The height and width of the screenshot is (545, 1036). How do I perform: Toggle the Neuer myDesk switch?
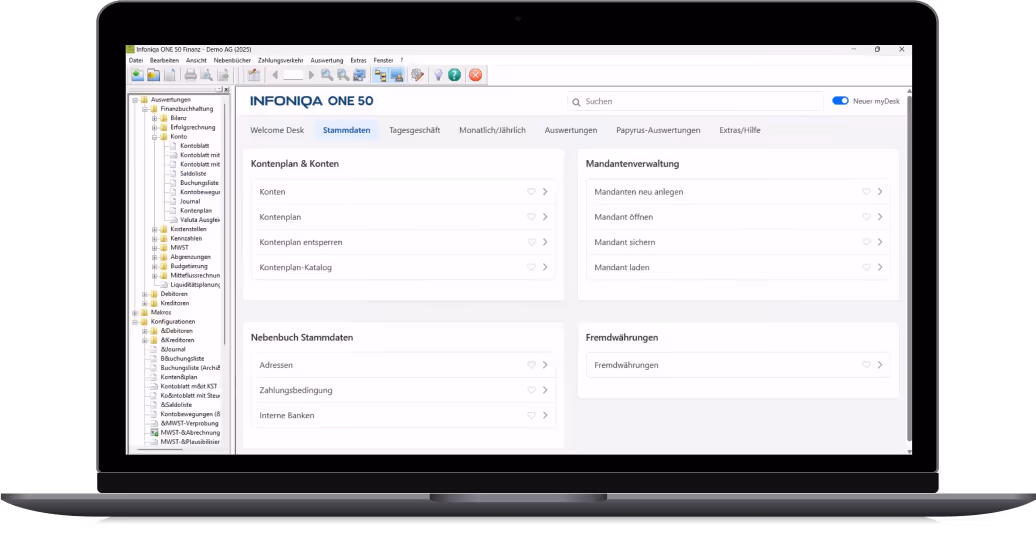tap(840, 101)
